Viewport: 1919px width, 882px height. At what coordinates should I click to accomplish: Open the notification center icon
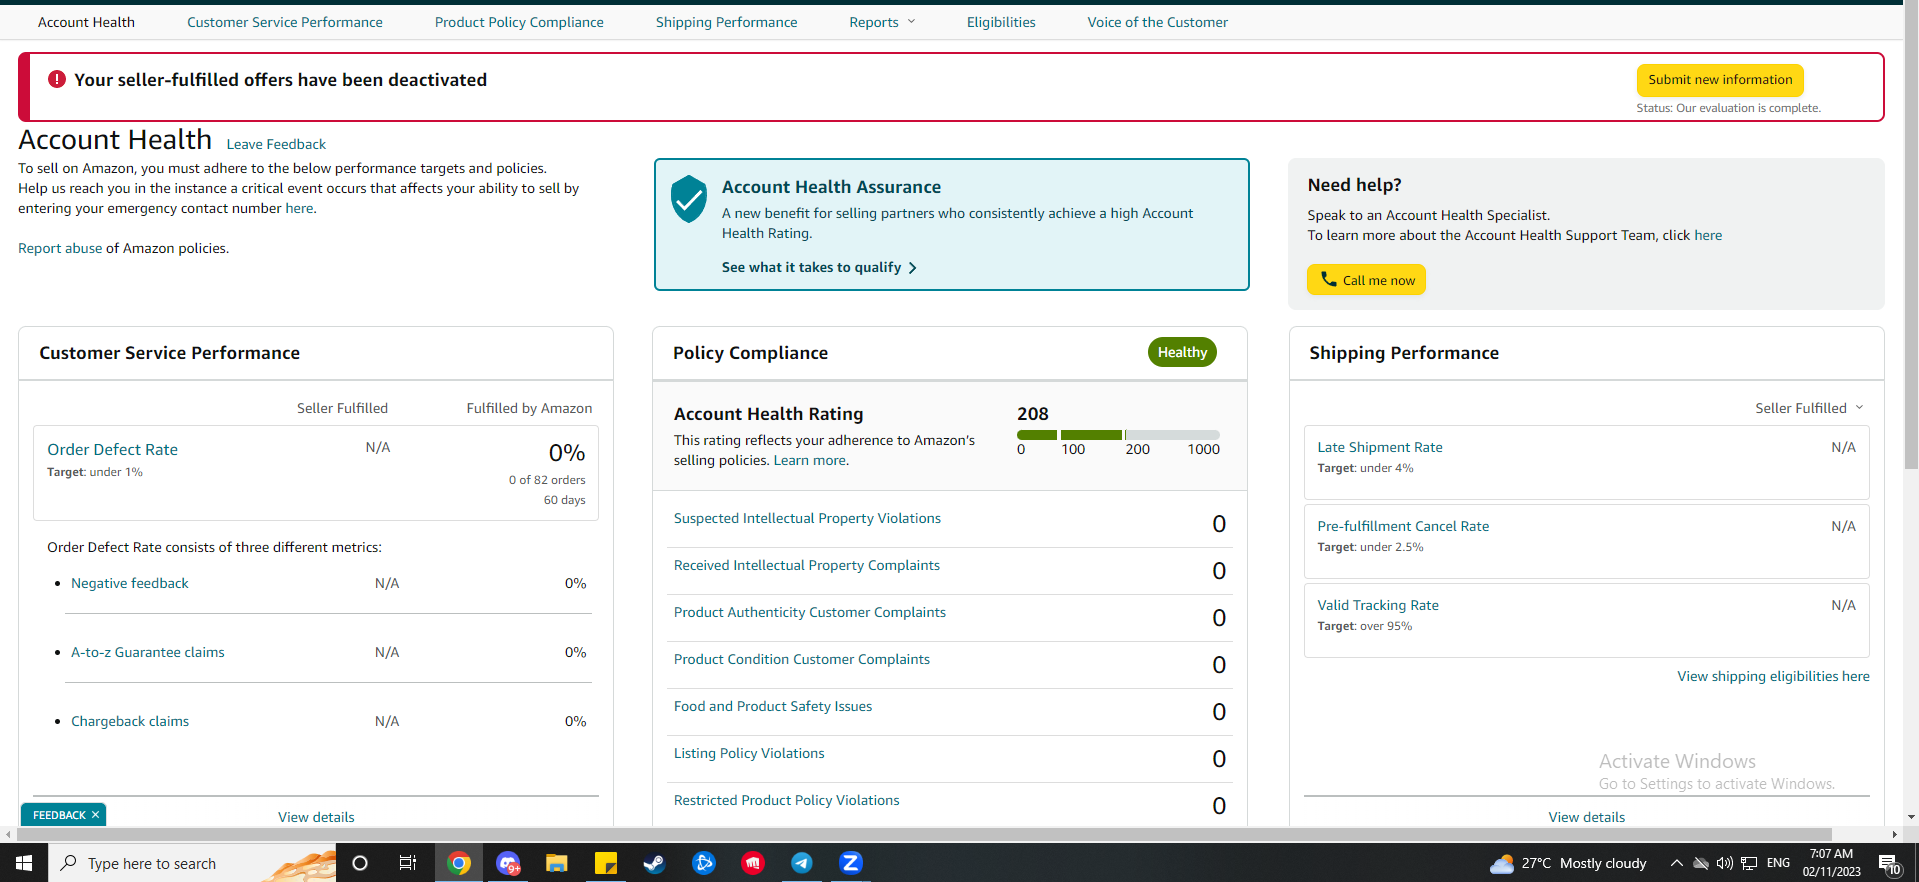coord(1889,863)
